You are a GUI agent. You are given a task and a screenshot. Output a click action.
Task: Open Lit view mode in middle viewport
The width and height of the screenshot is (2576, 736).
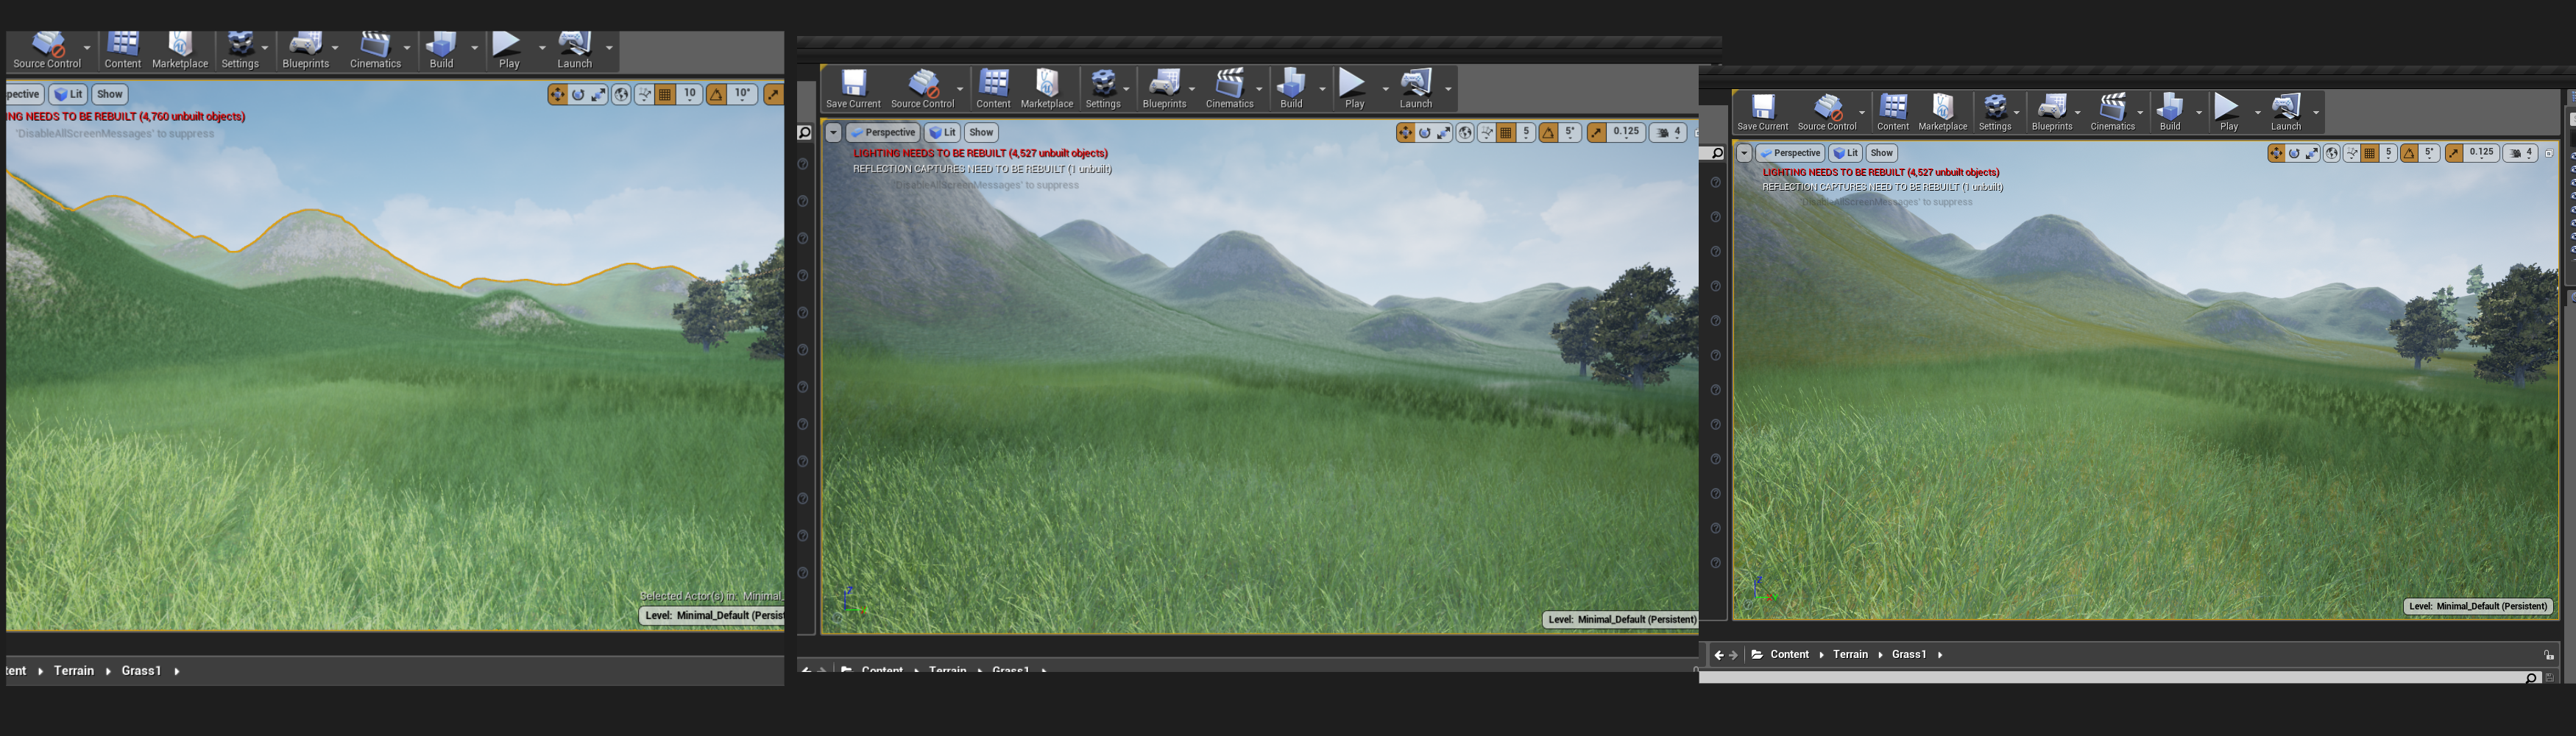pos(942,132)
